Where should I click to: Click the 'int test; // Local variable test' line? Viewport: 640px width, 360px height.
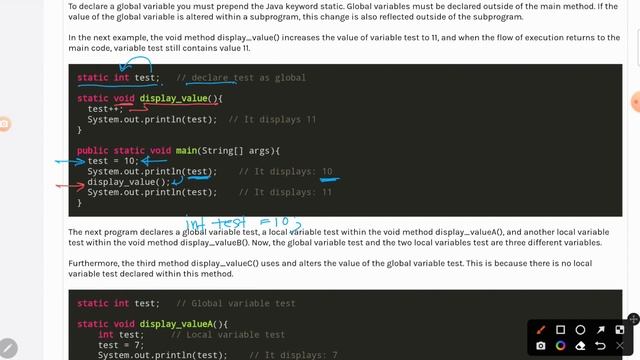click(x=191, y=335)
